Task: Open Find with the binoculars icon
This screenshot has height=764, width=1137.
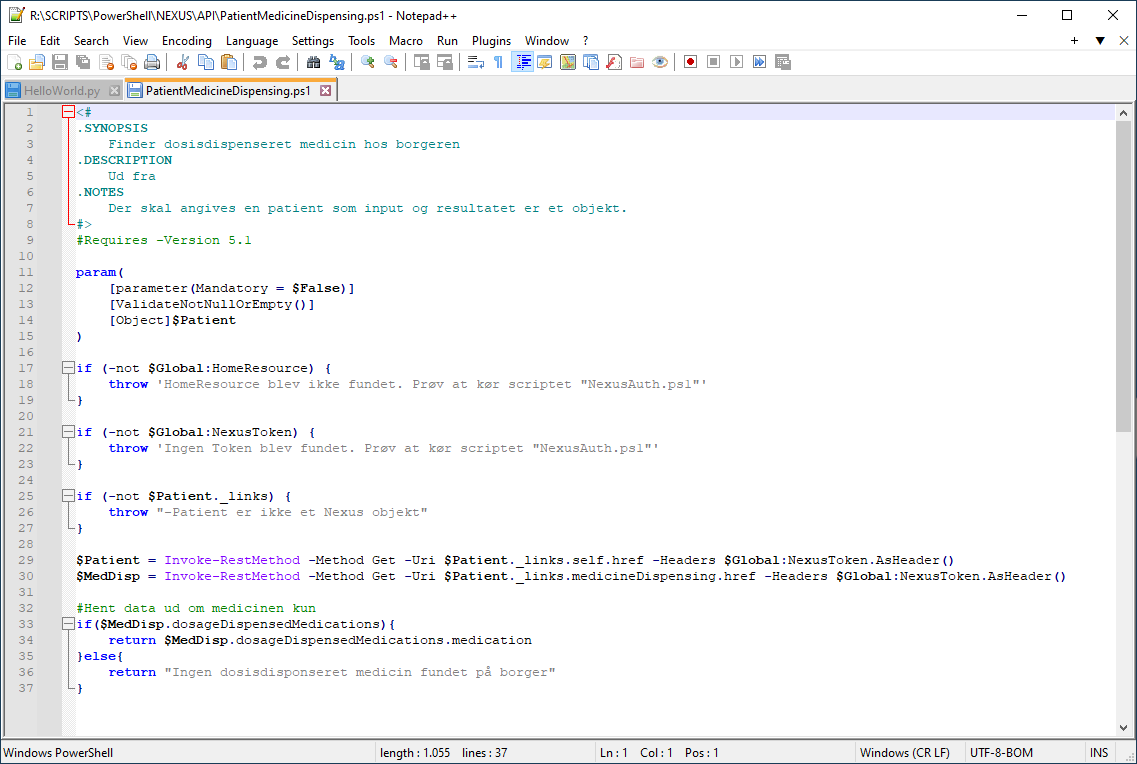Action: pos(313,62)
